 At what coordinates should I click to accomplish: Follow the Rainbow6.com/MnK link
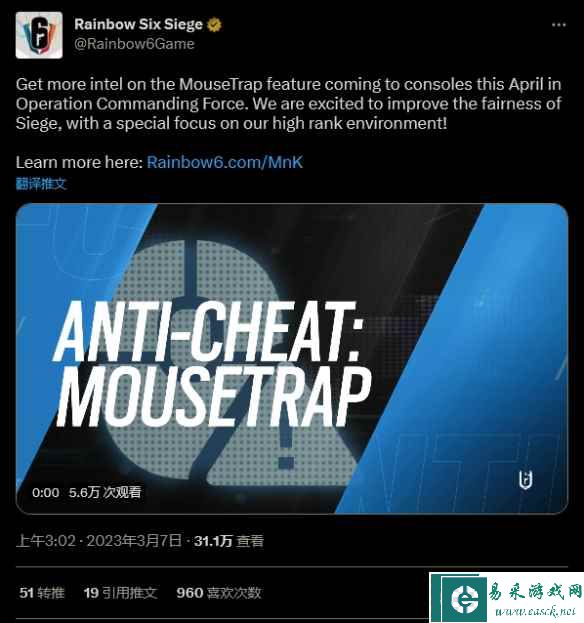coord(225,162)
